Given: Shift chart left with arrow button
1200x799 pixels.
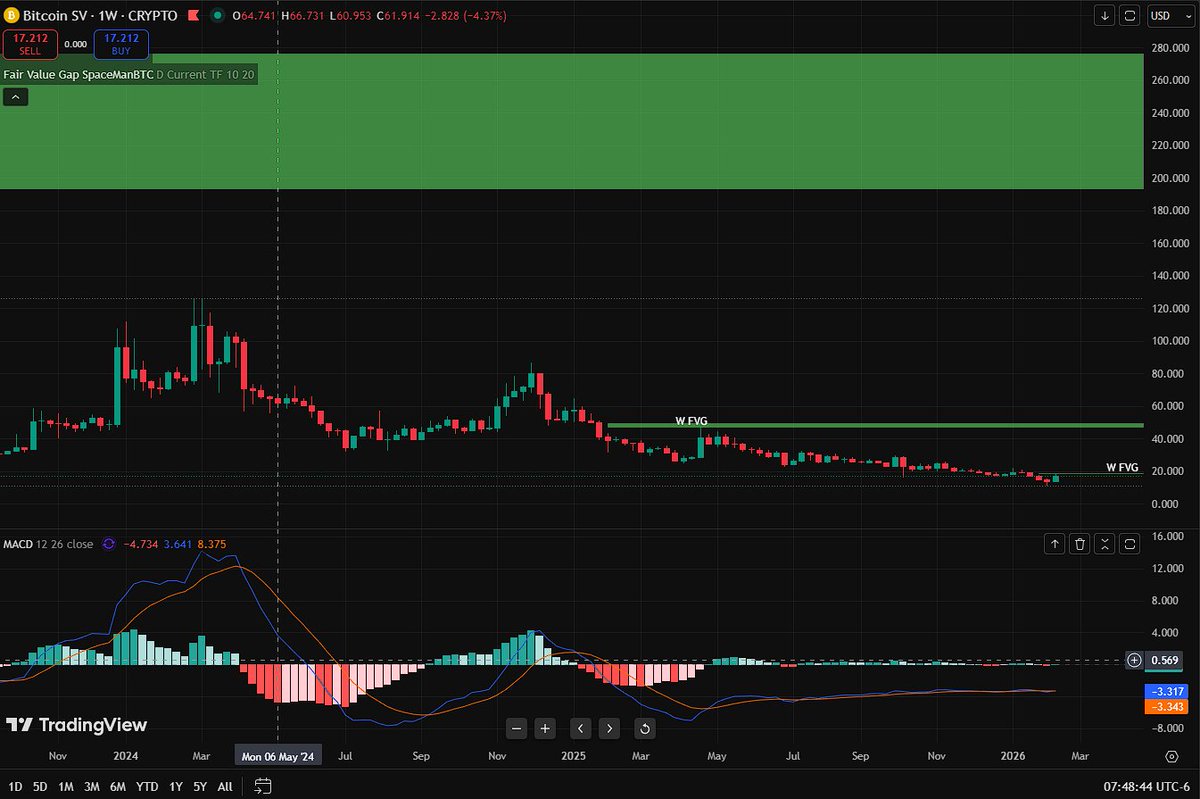Looking at the screenshot, I should 581,728.
